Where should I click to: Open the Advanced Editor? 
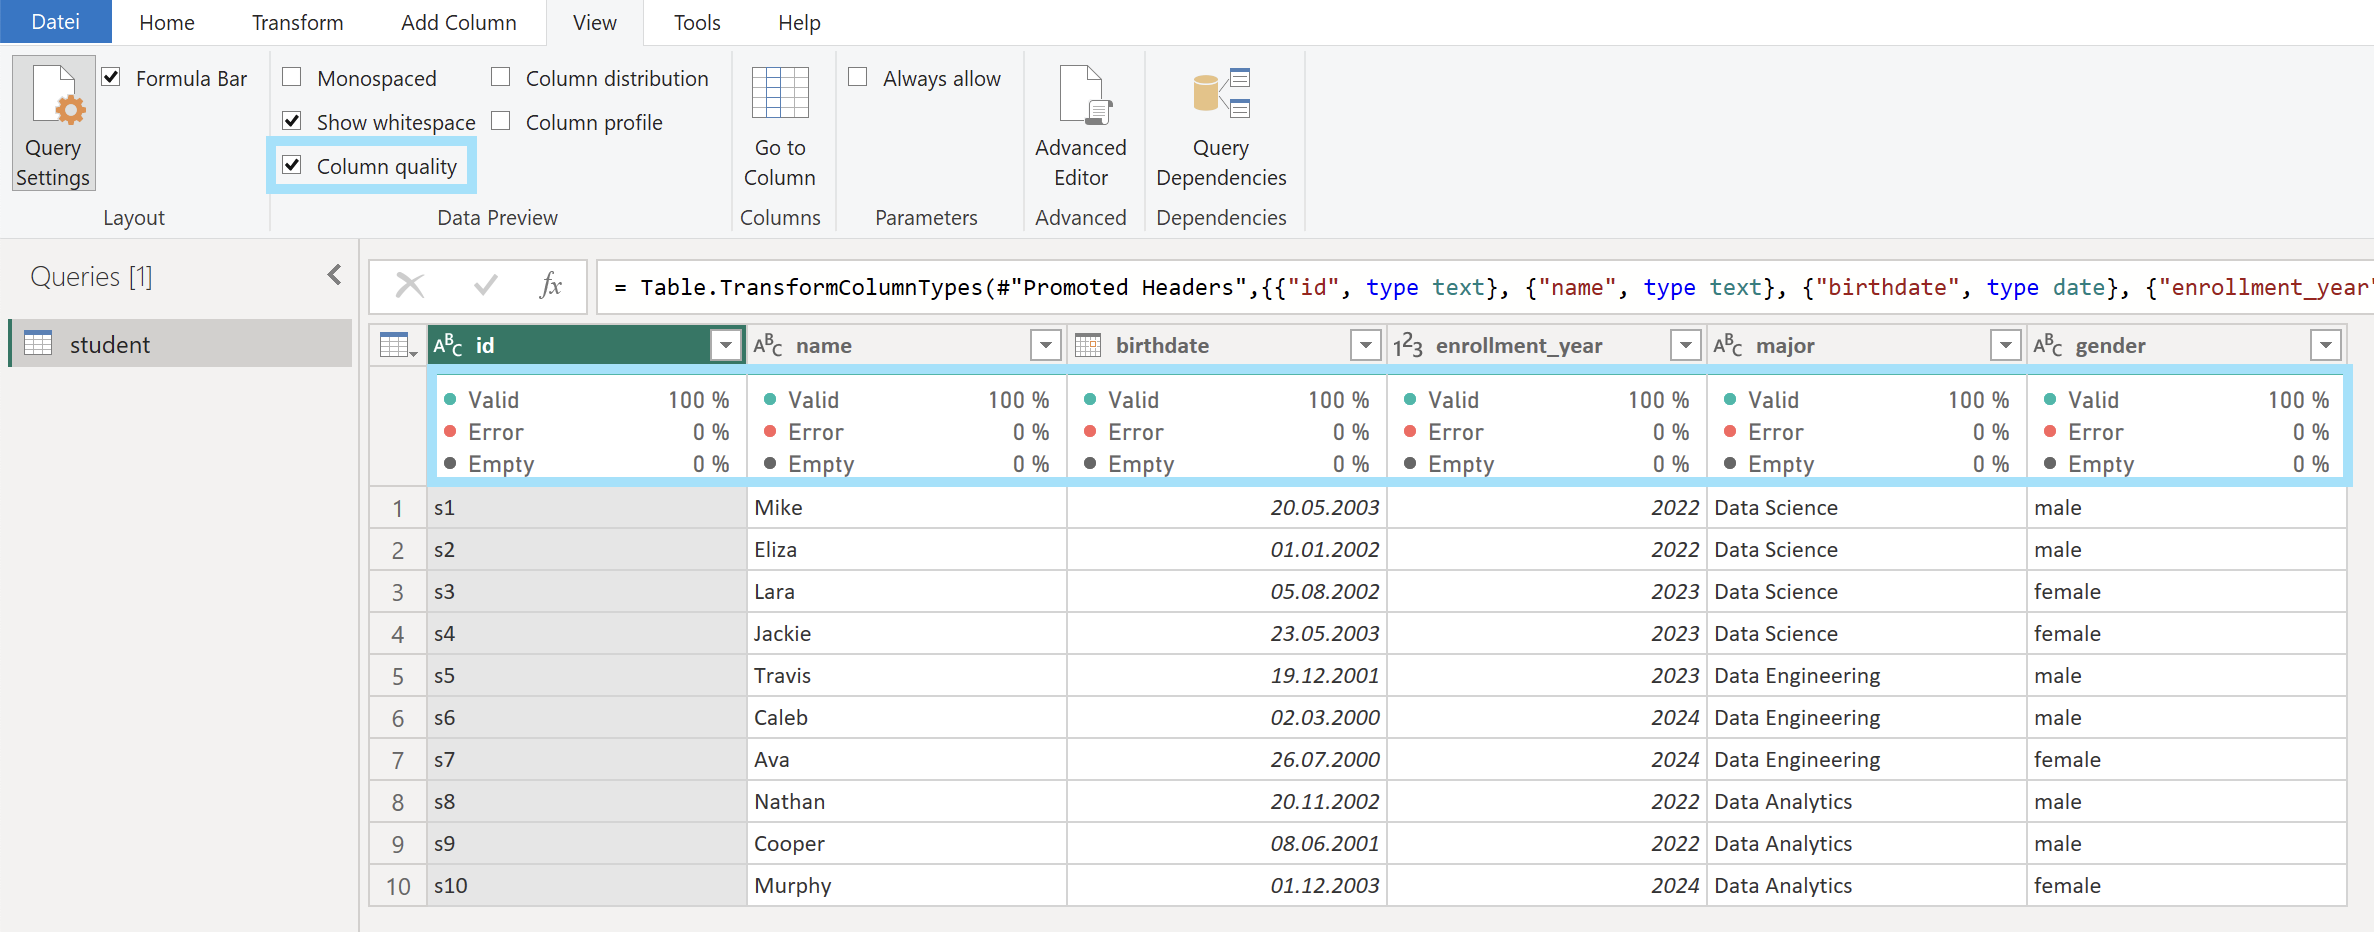coord(1081,123)
